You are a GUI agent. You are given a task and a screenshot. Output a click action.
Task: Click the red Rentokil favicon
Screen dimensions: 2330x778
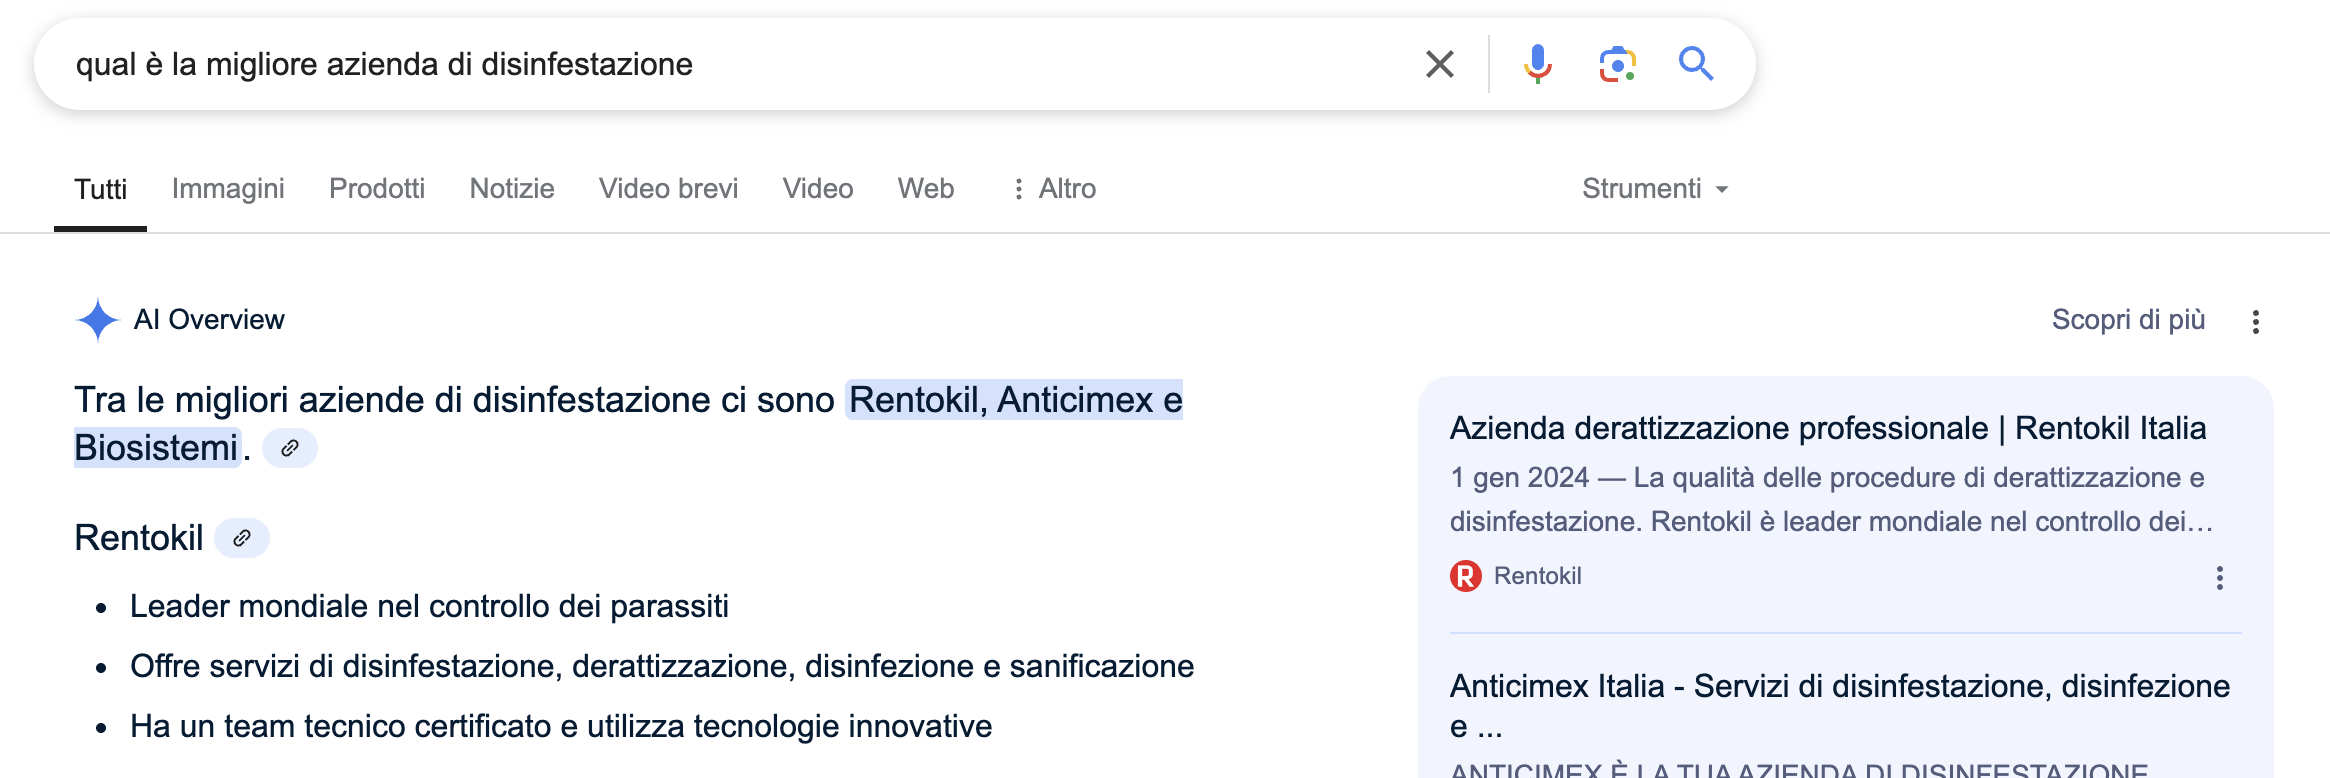1465,576
